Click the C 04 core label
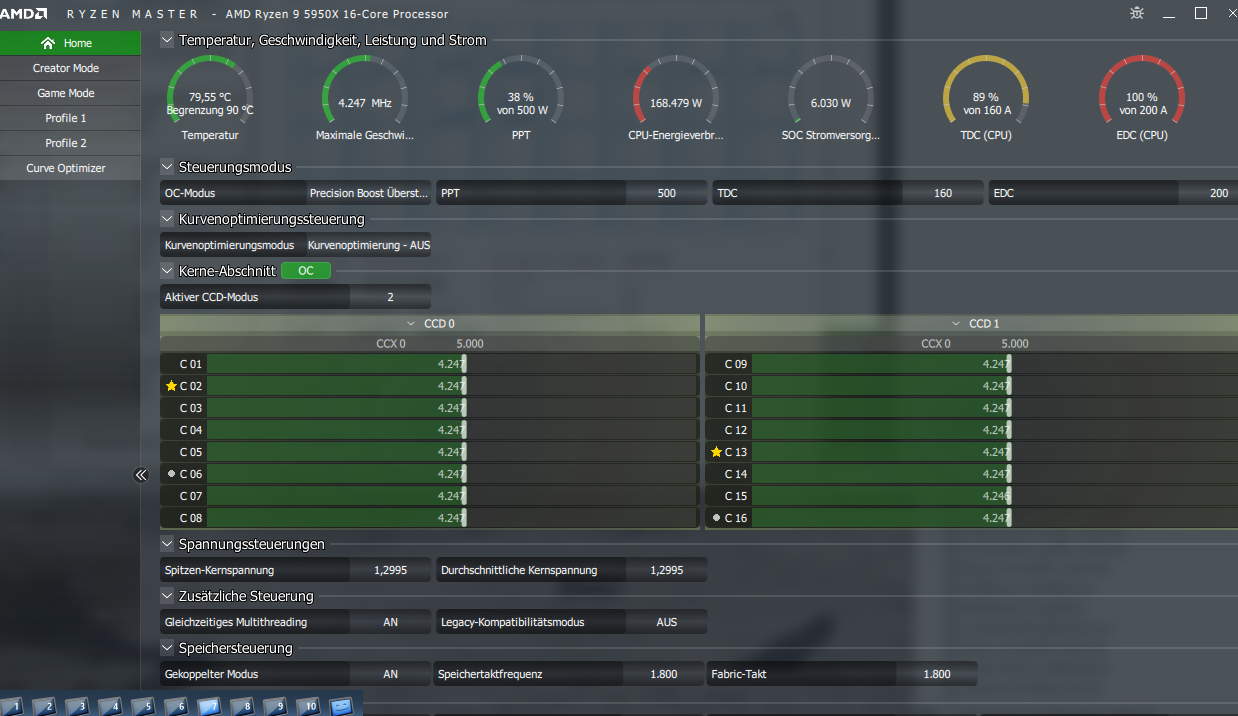Screen dimensions: 1238x716 tap(191, 430)
